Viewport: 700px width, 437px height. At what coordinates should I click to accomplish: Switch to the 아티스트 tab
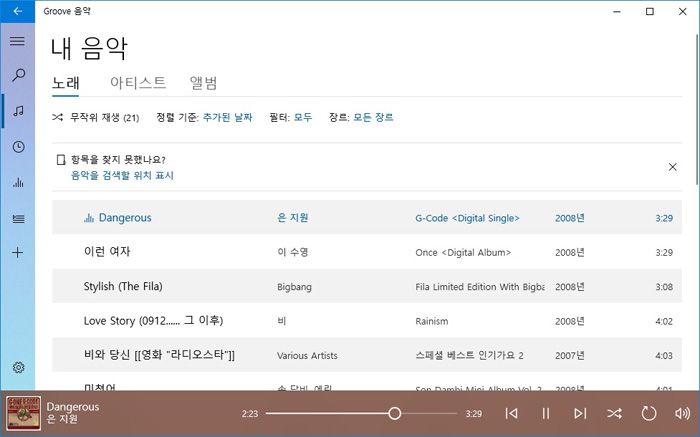(x=138, y=83)
